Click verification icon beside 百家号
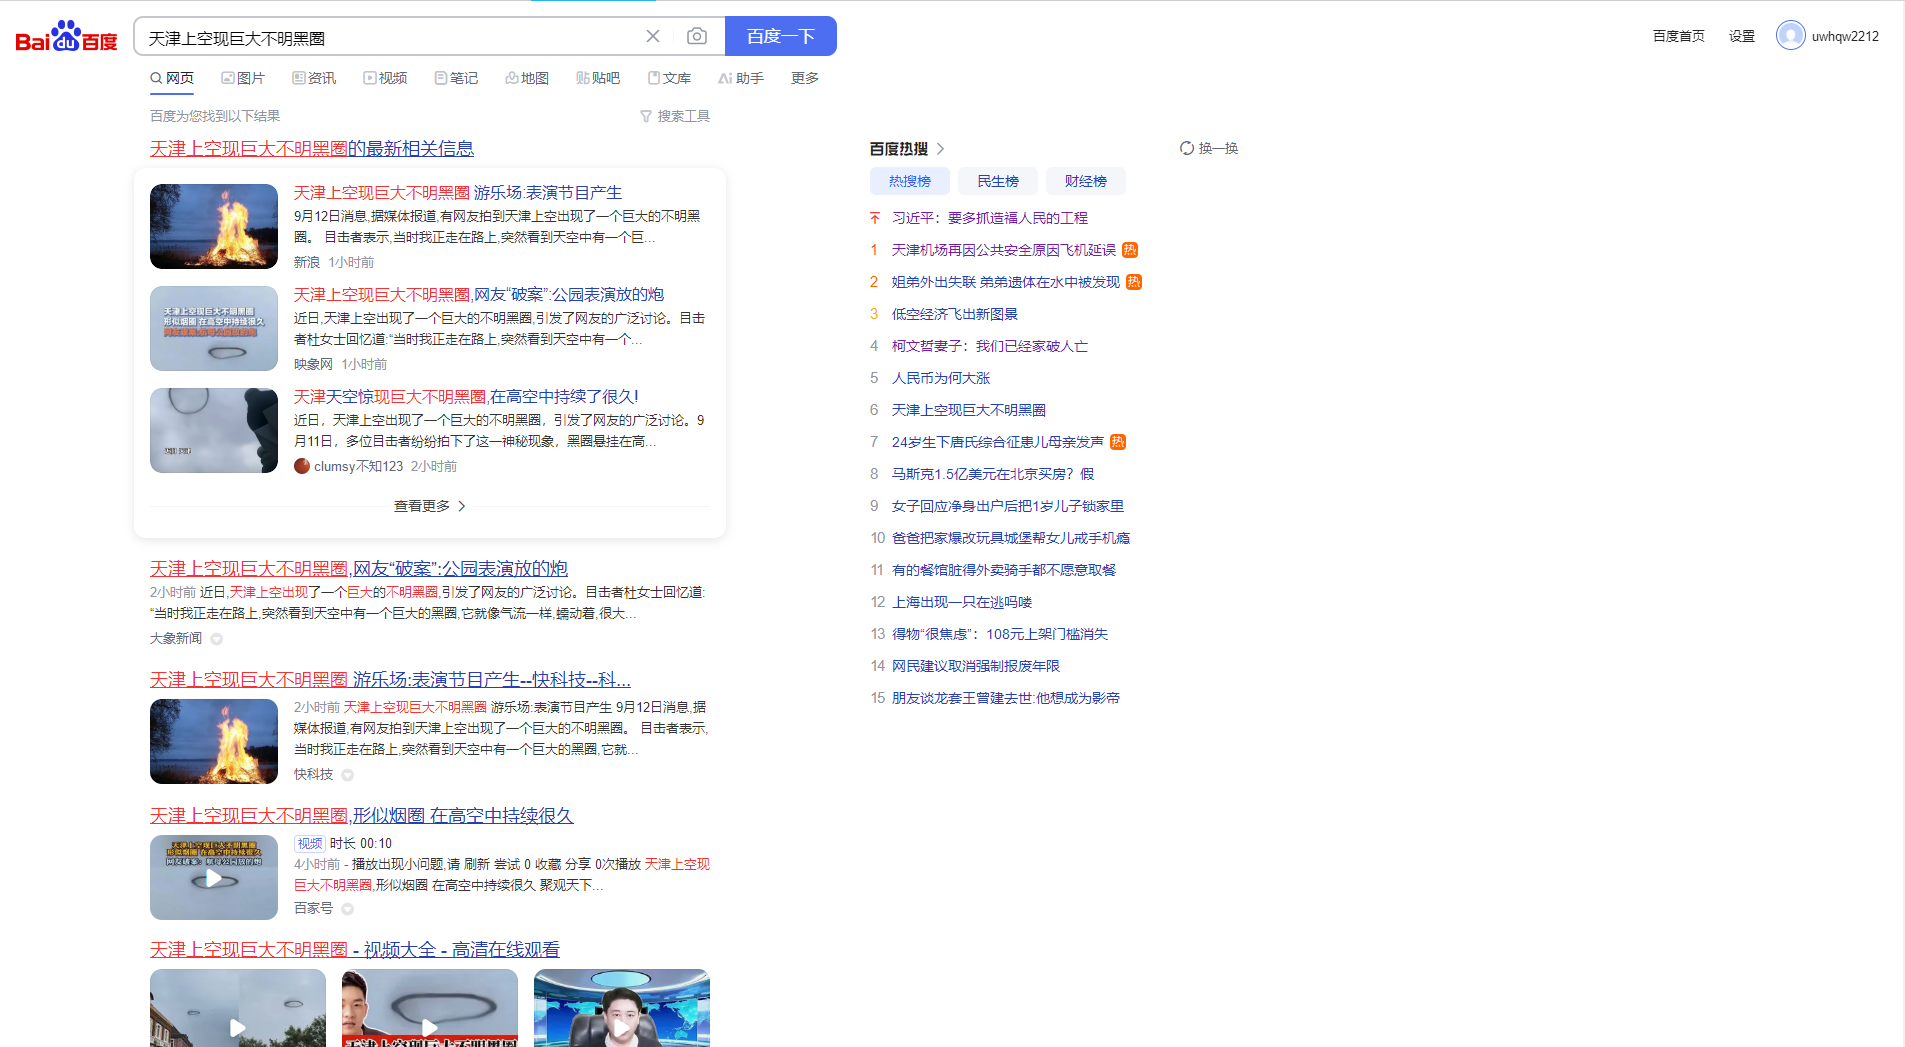 [348, 909]
